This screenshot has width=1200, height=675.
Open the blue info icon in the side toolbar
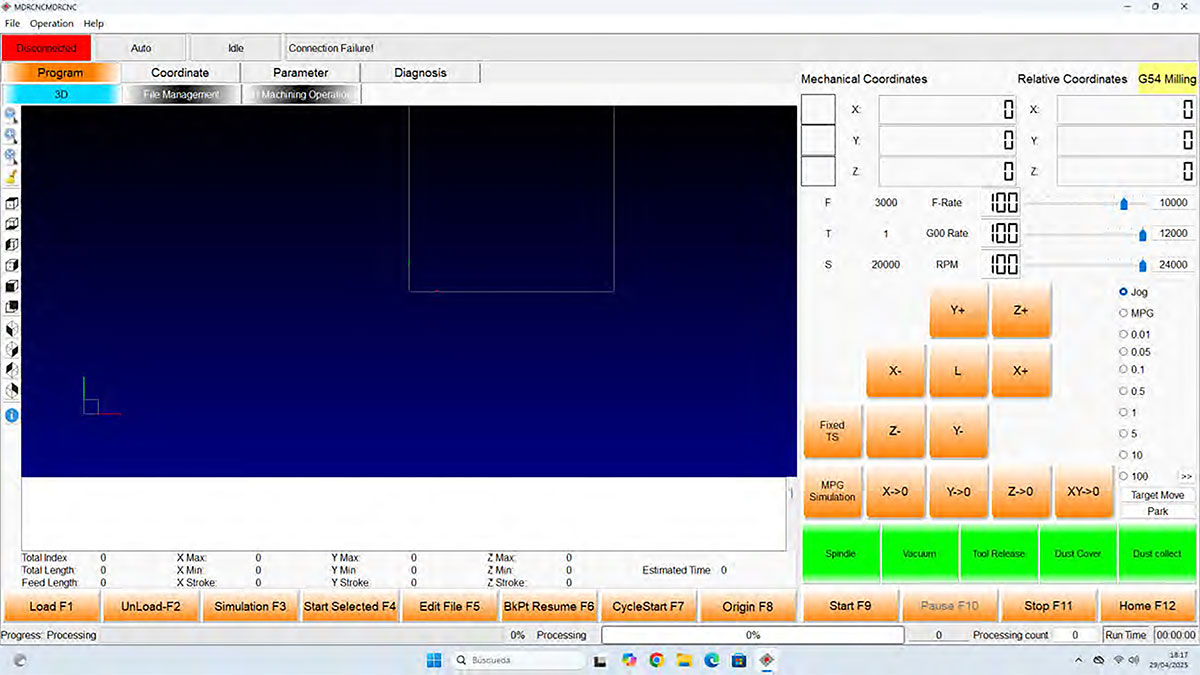[12, 414]
